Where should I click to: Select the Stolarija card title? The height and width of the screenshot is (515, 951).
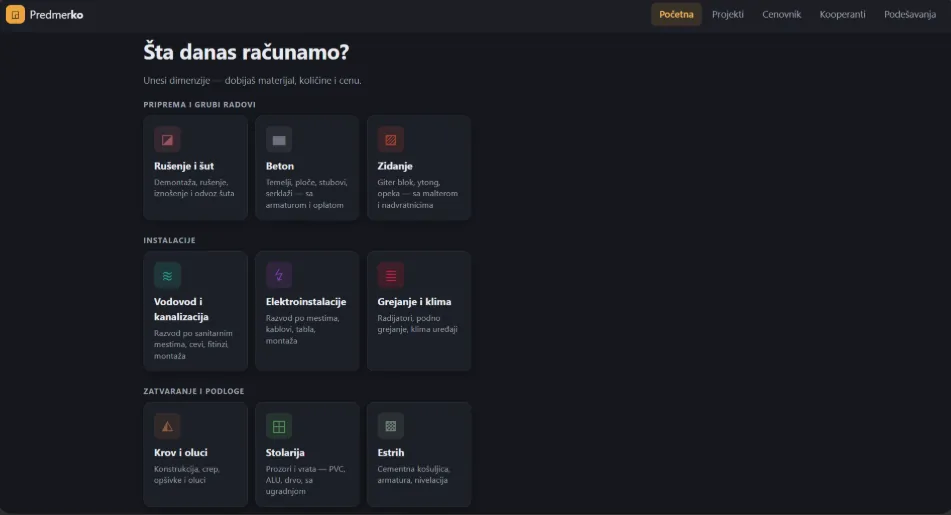285,453
